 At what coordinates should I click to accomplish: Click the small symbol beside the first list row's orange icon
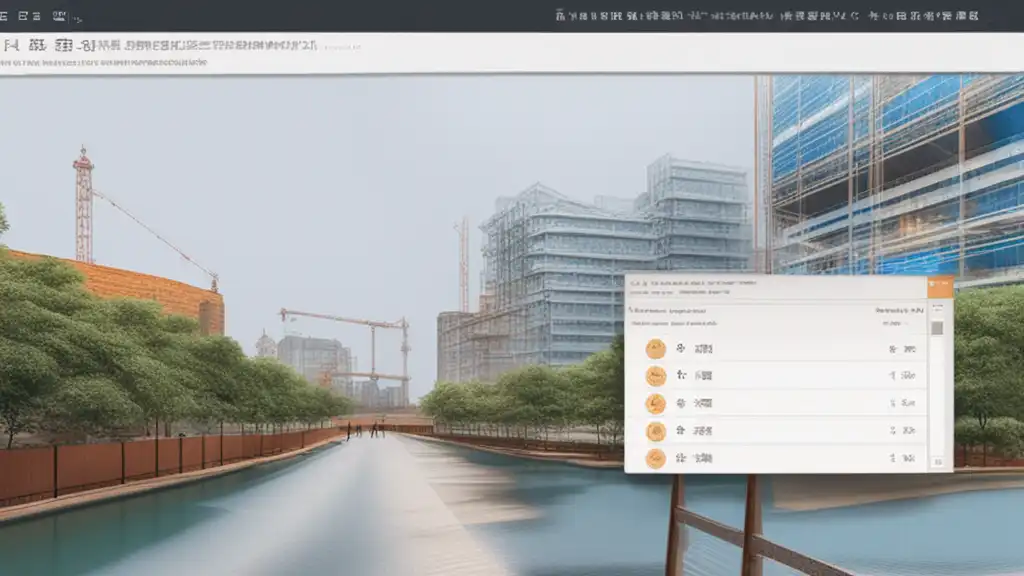[681, 349]
